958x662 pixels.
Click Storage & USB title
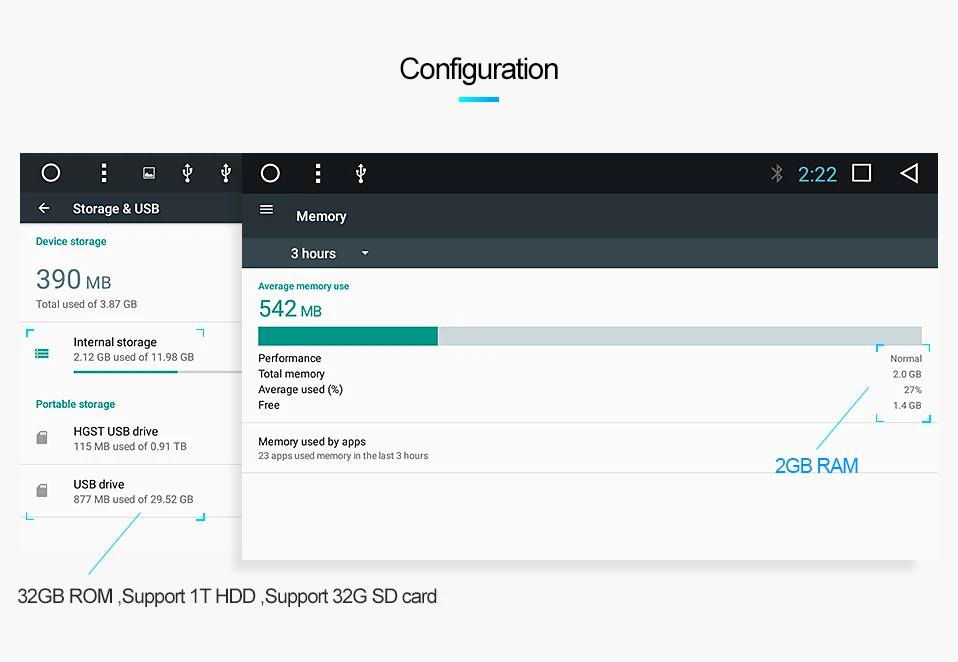(115, 209)
